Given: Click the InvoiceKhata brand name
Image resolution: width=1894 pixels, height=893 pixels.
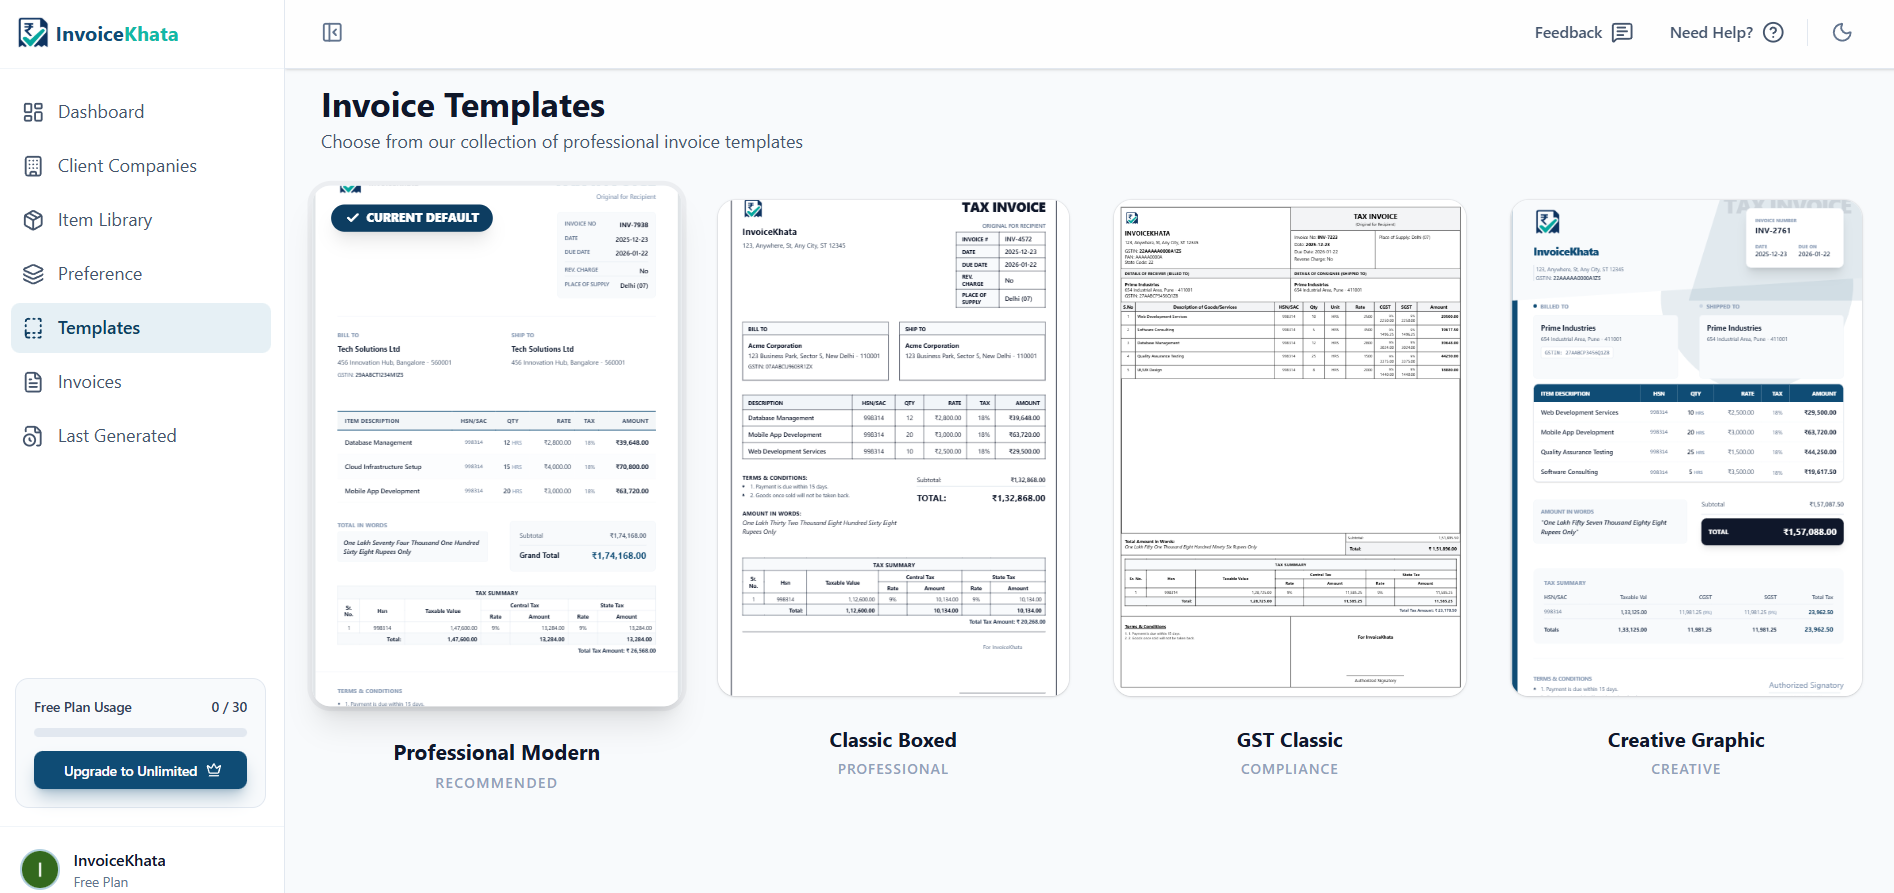Looking at the screenshot, I should point(117,34).
